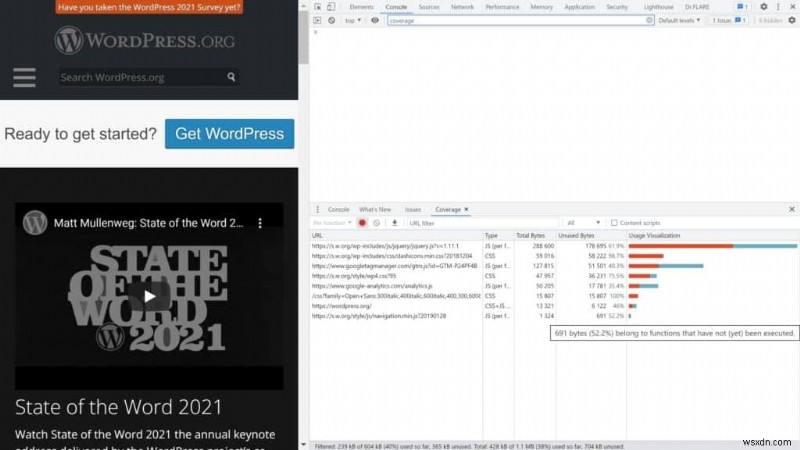Open the YouTube video three-dot options

pyautogui.click(x=260, y=223)
